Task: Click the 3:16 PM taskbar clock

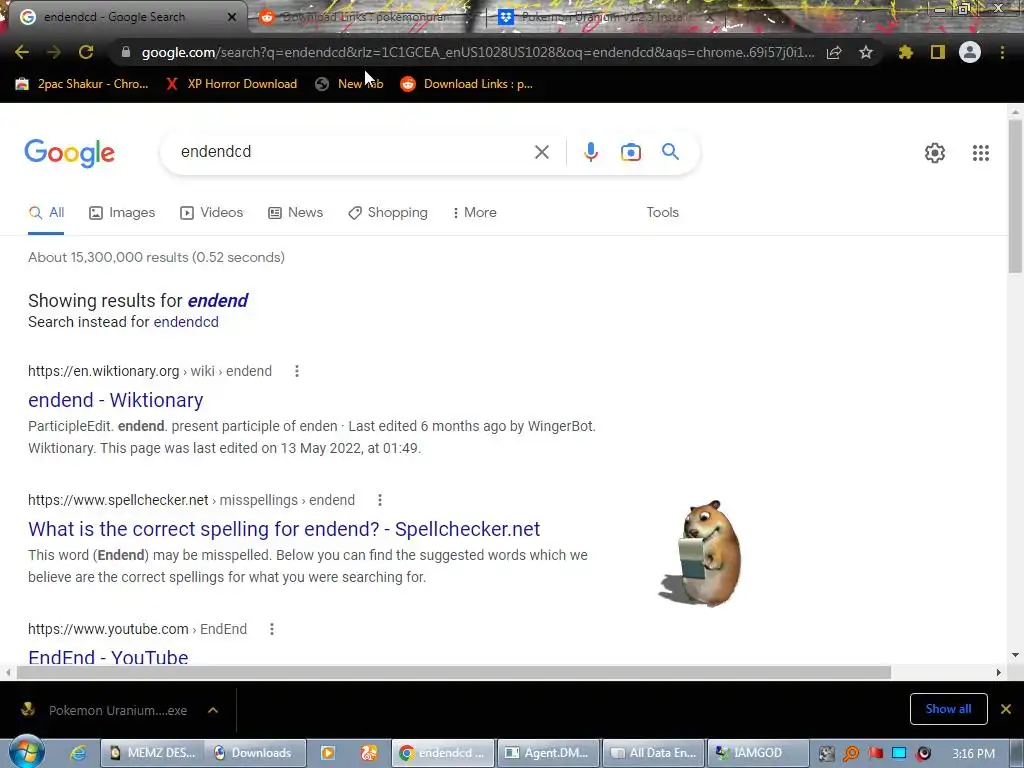Action: pyautogui.click(x=973, y=754)
